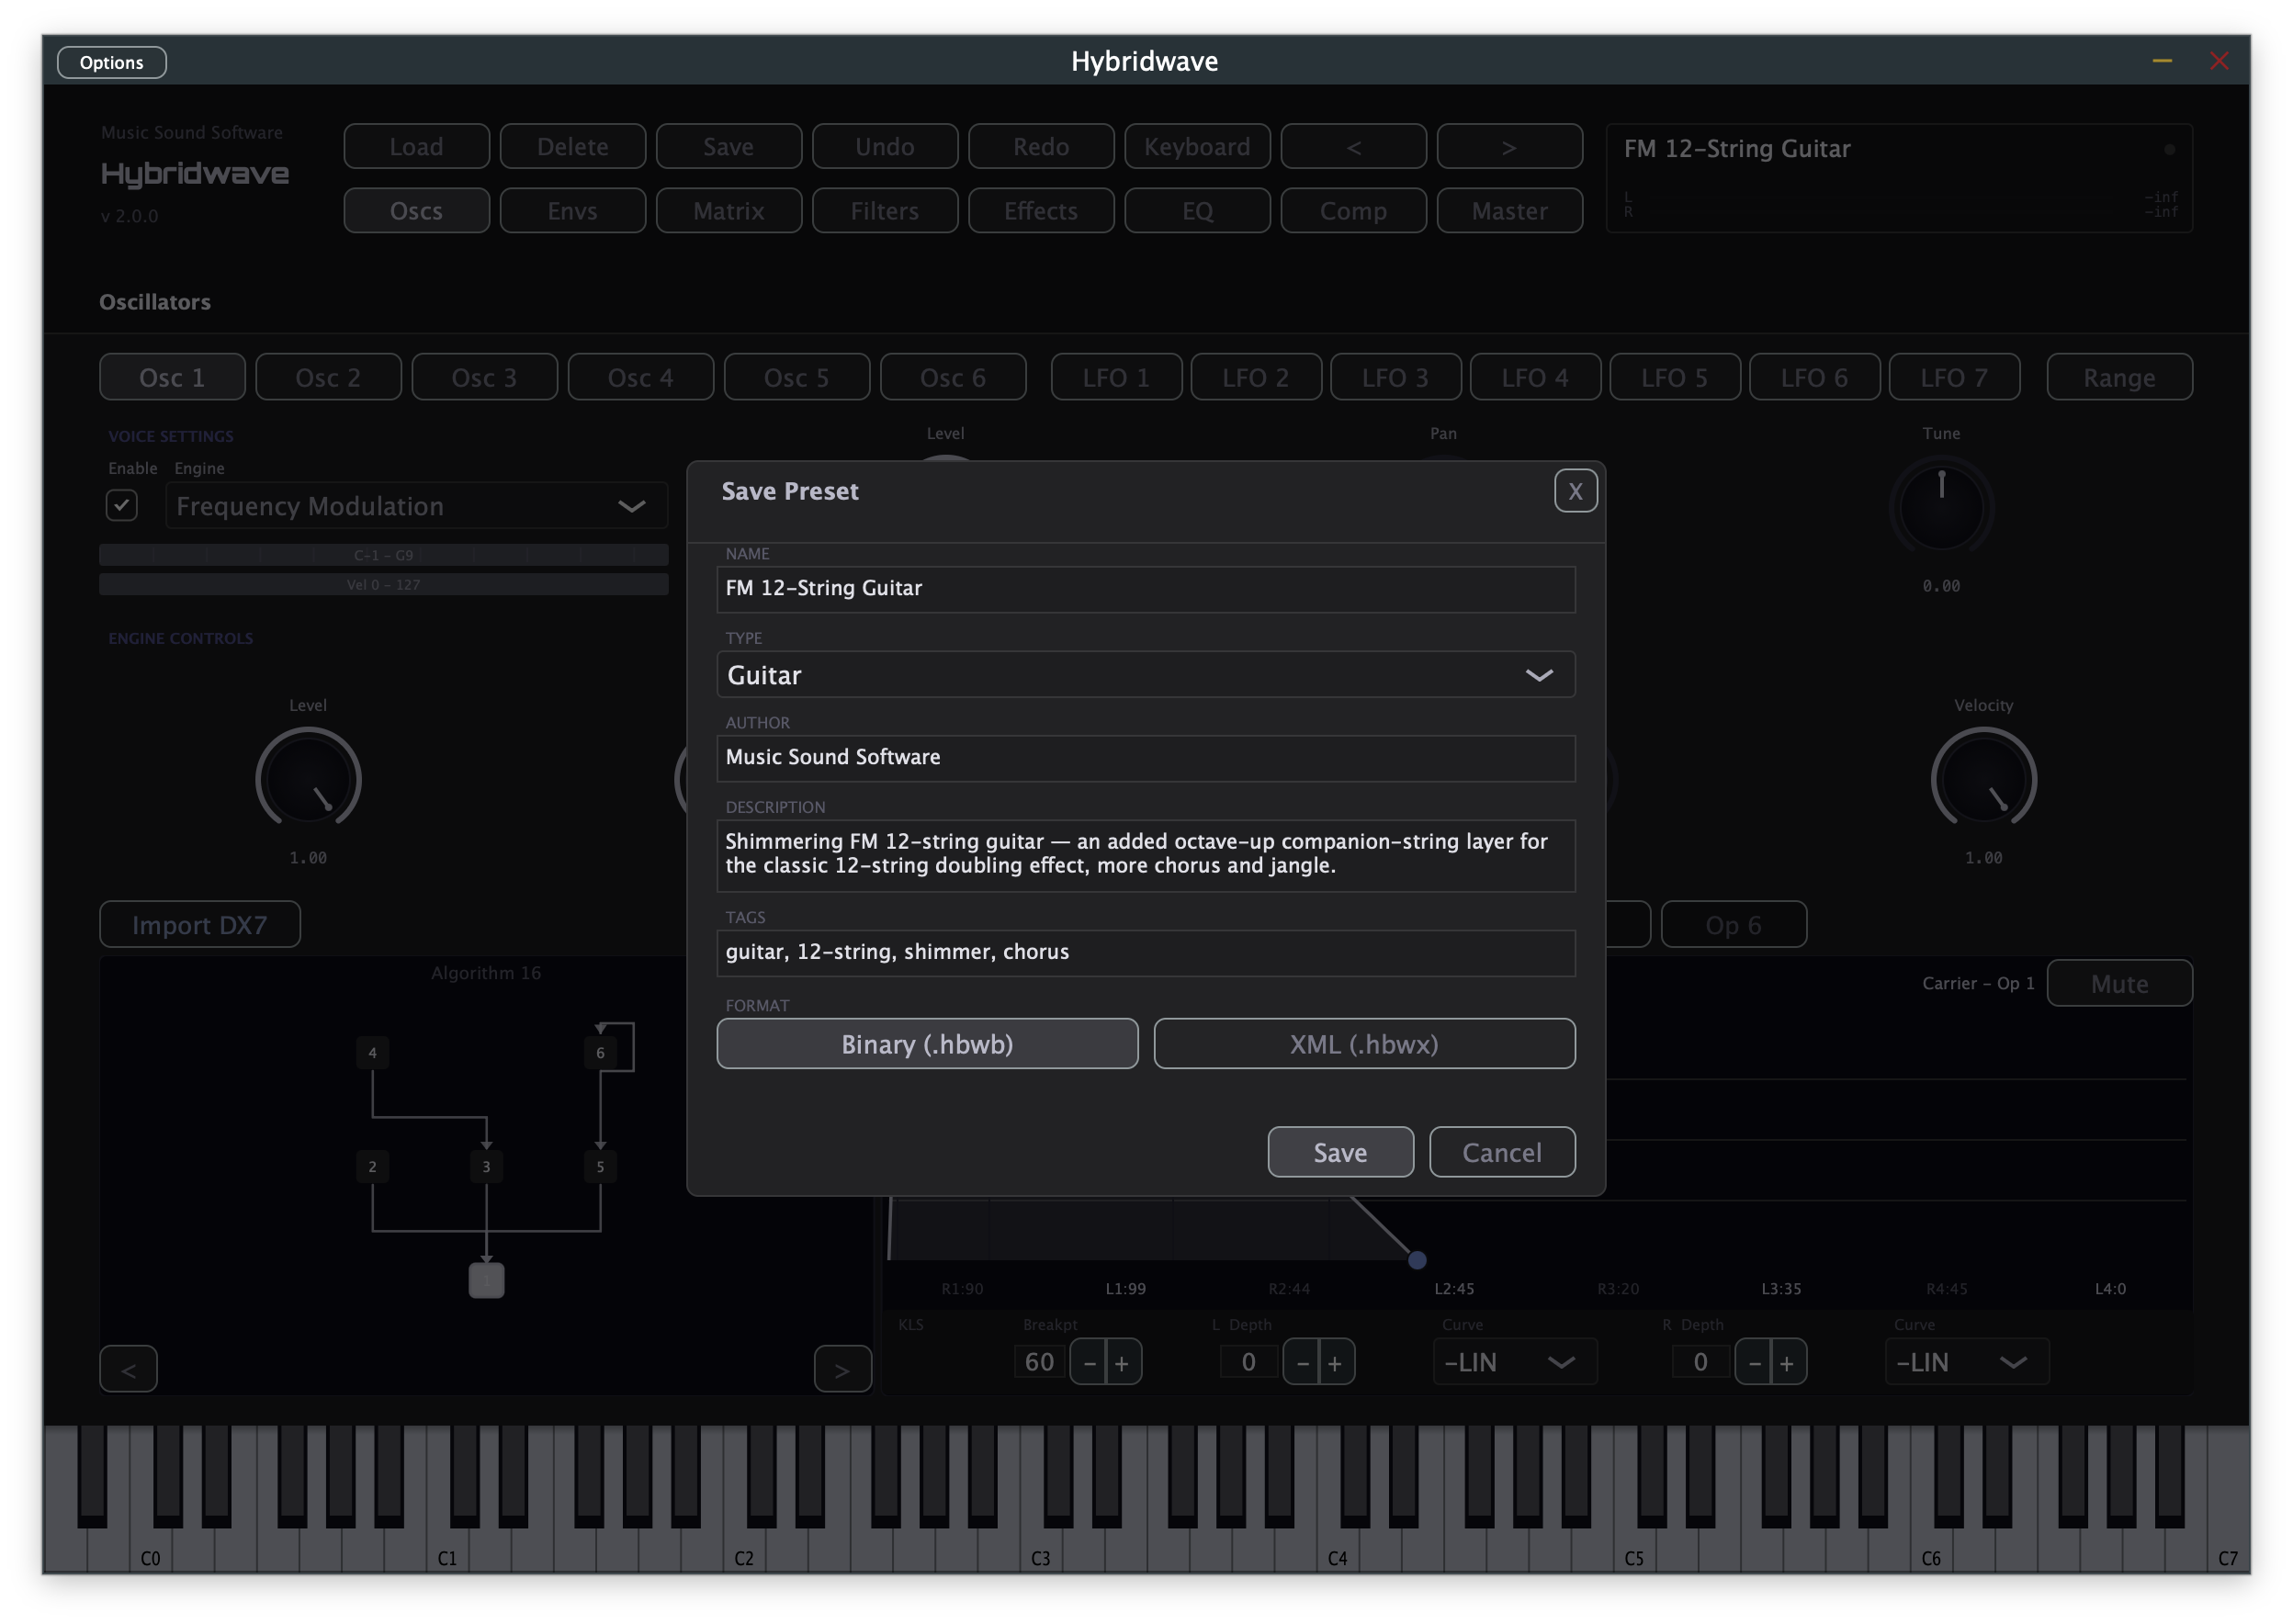Select operator 6 node in algorithm diagram
Viewport: 2293px width, 1624px height.
[x=600, y=1052]
